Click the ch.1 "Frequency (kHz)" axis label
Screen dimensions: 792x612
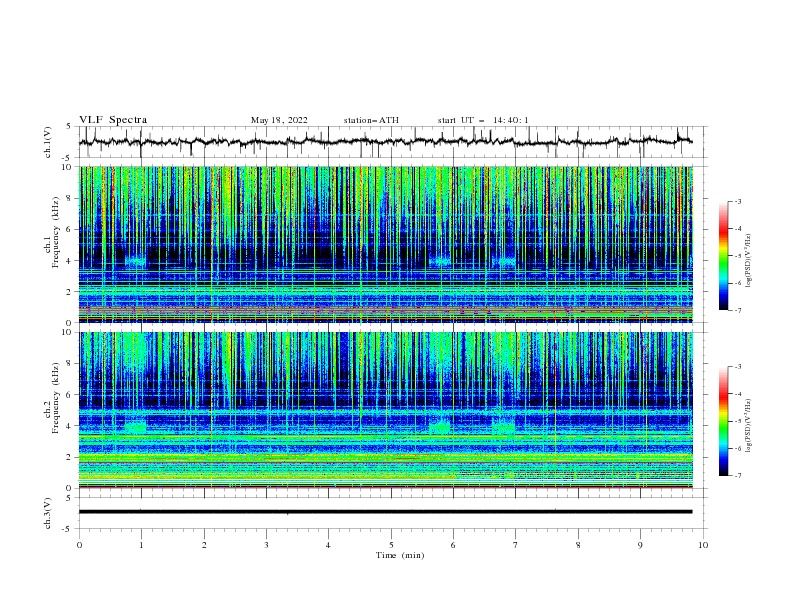(x=55, y=233)
